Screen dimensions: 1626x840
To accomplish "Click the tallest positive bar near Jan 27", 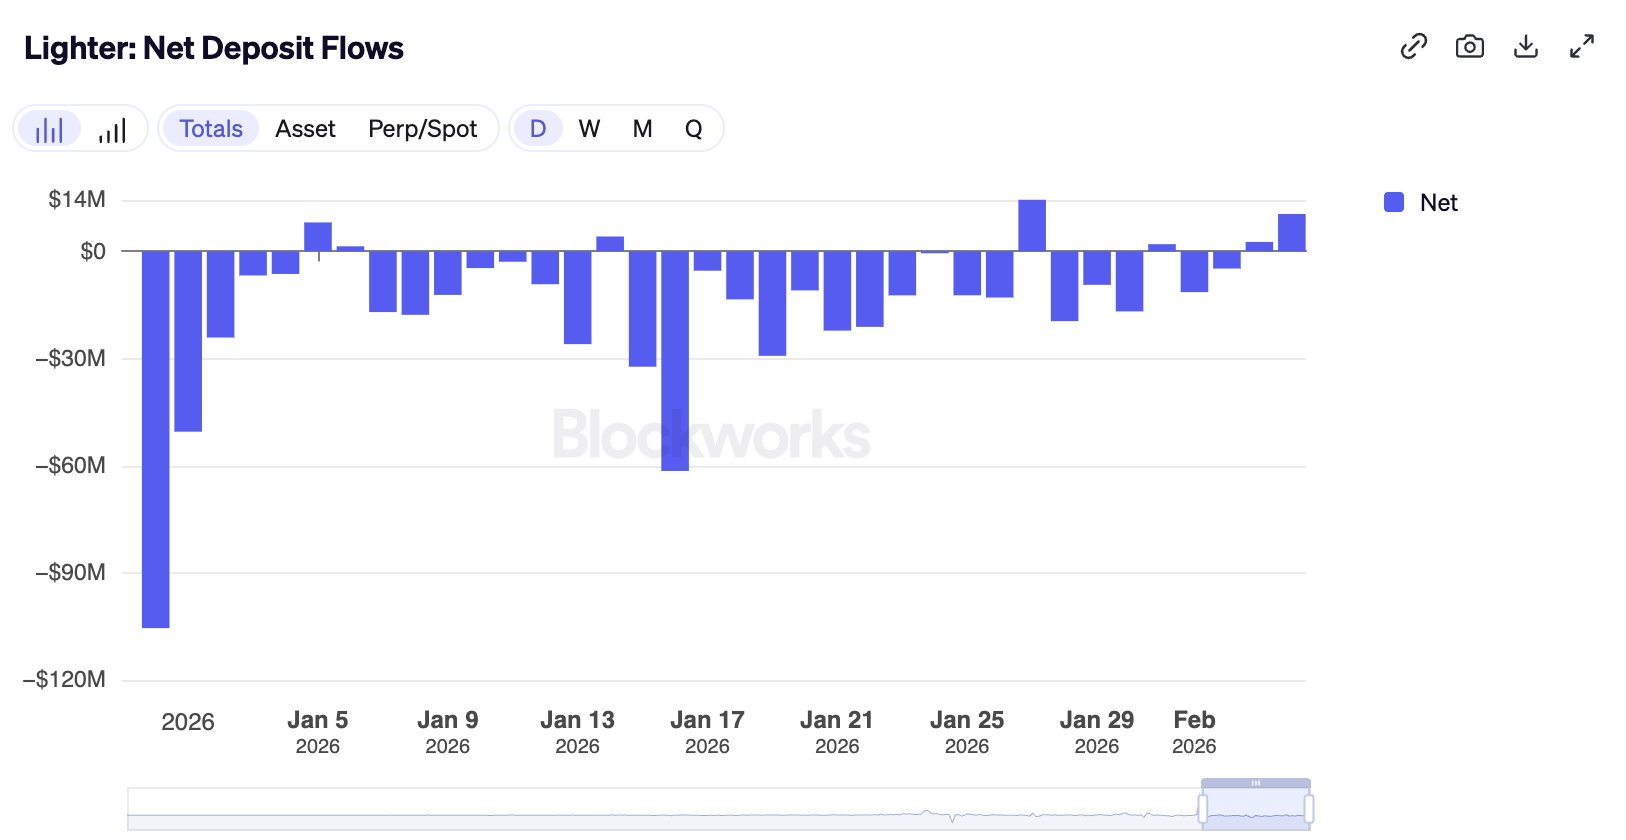I will (1032, 225).
